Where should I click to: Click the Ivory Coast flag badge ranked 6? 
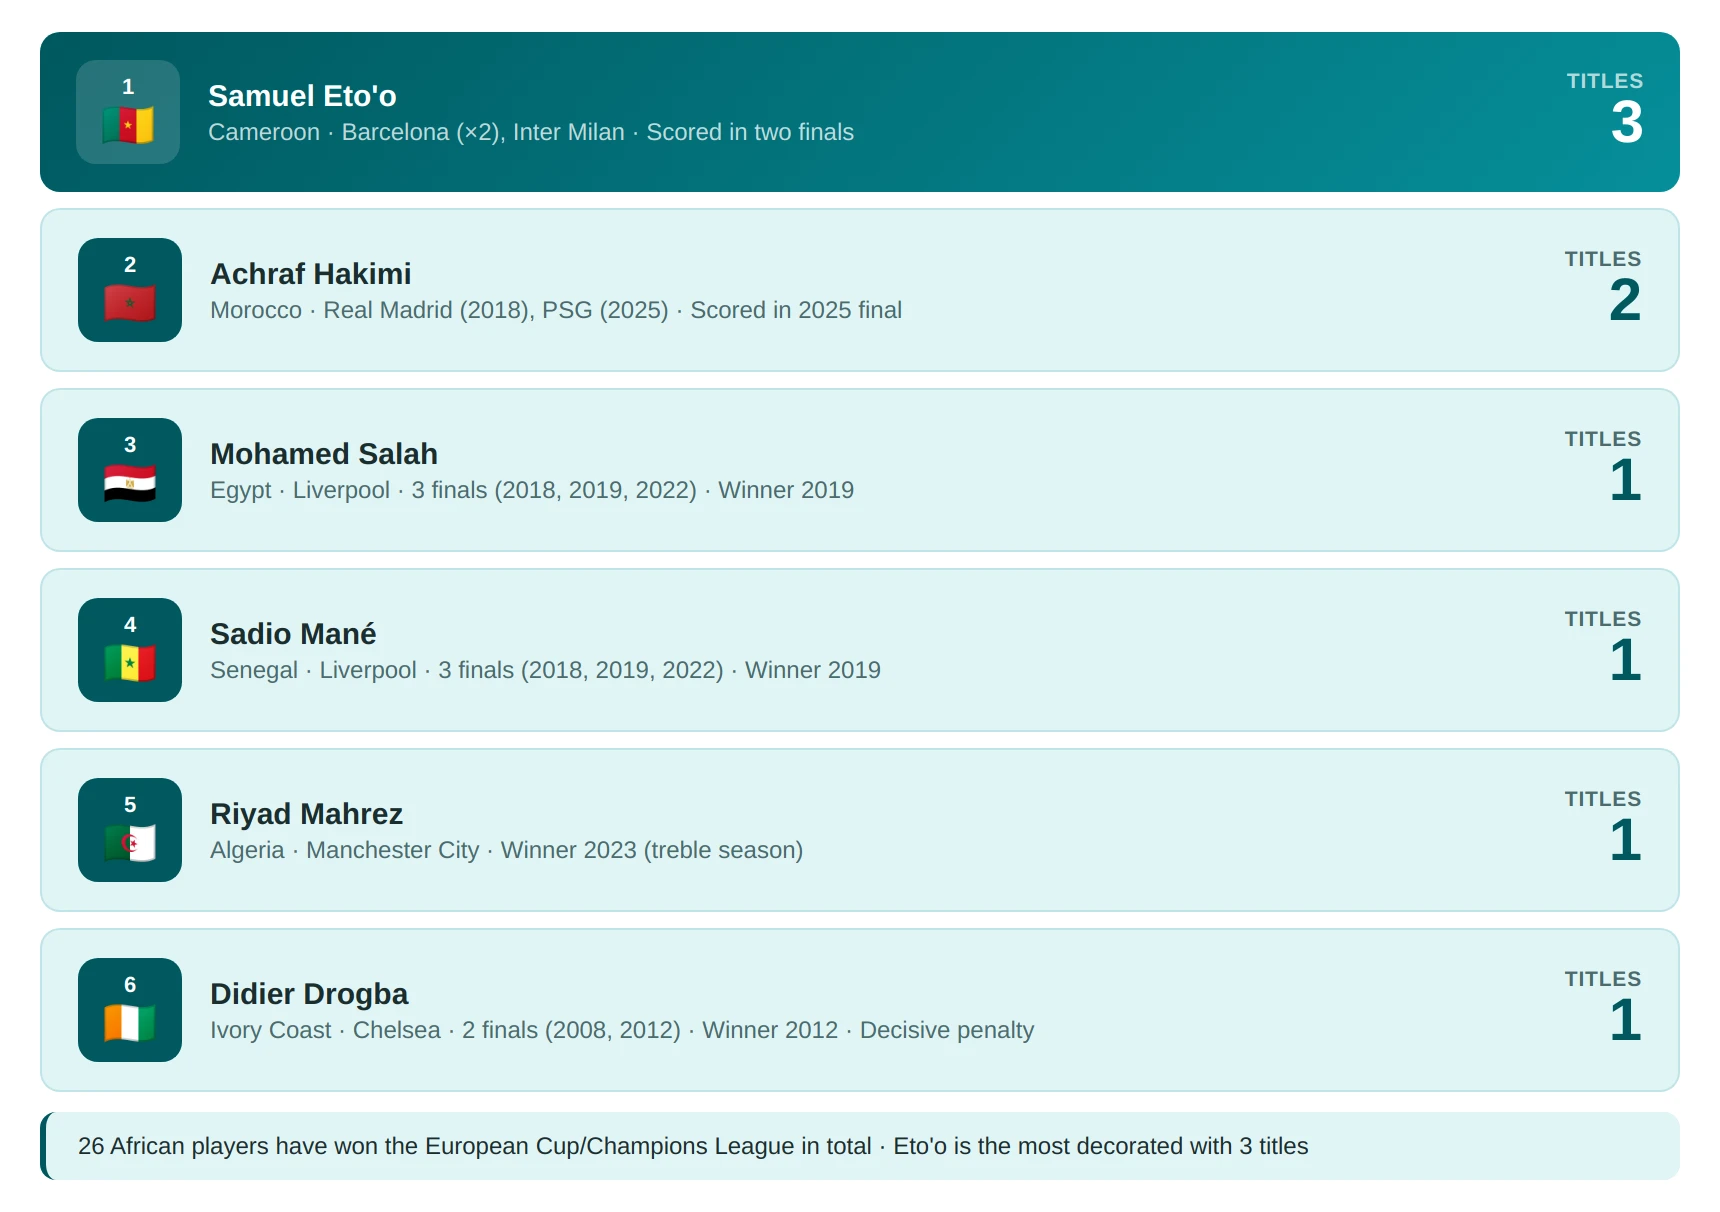pyautogui.click(x=130, y=1010)
